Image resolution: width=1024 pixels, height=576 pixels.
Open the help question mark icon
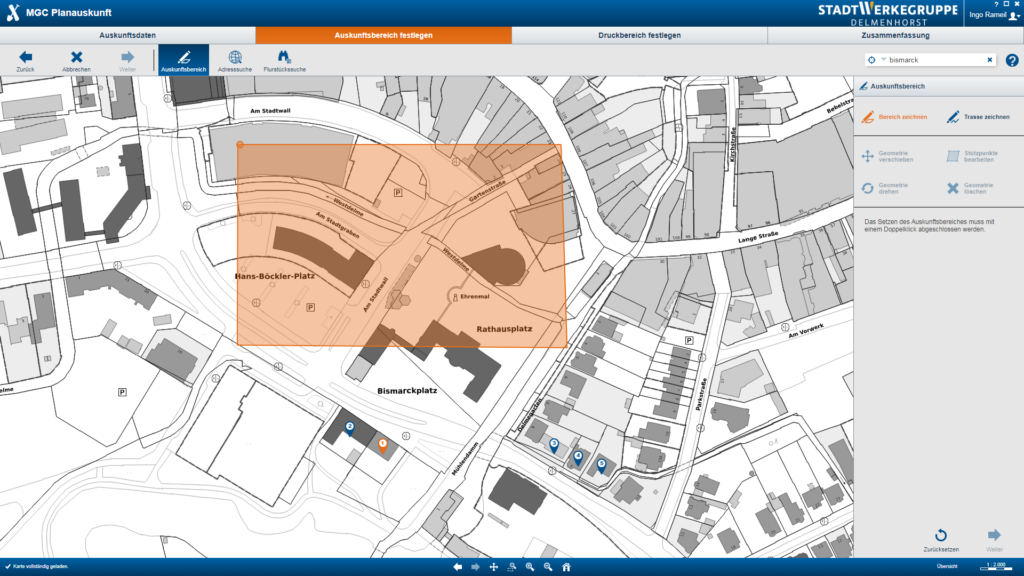tap(1012, 60)
